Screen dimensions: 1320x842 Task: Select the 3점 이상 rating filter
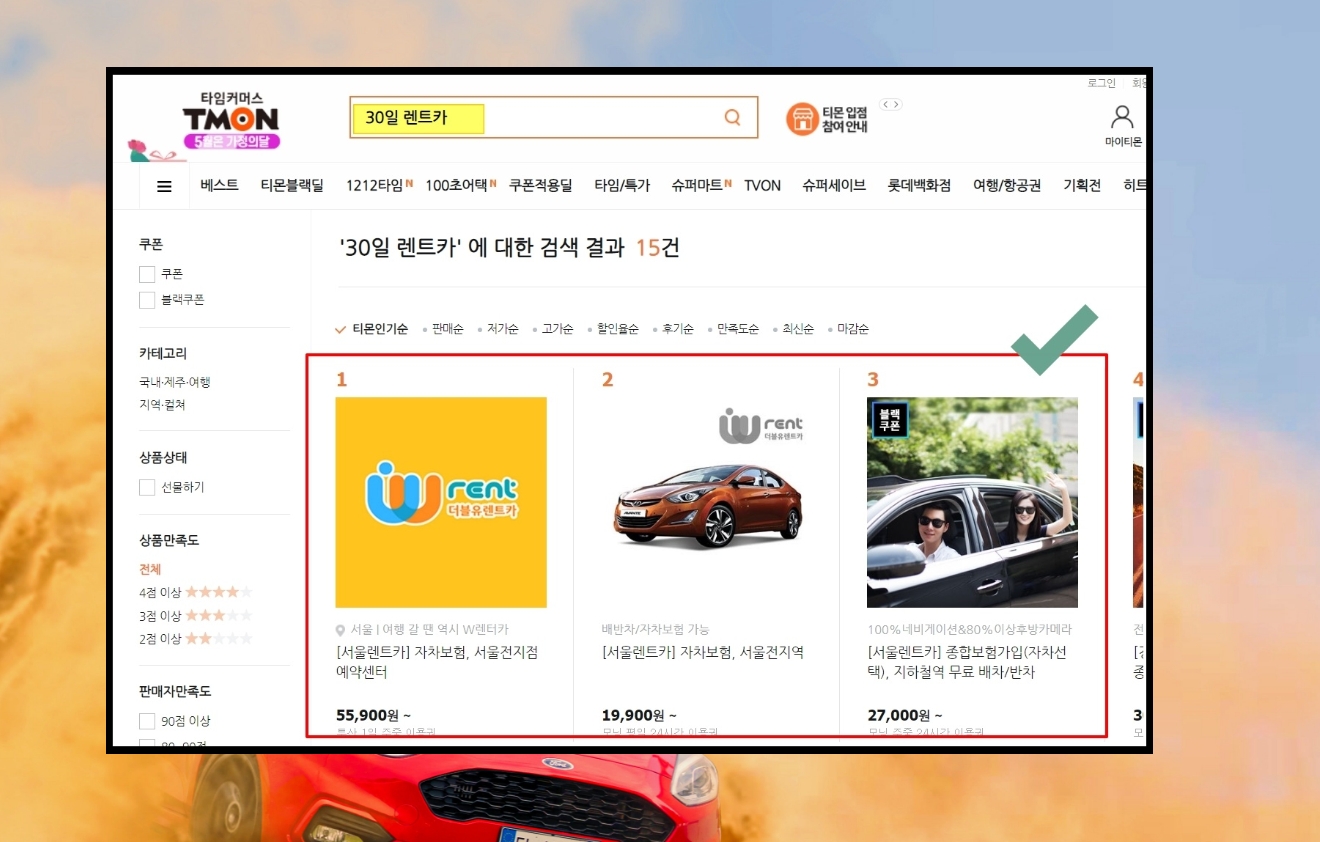click(x=196, y=616)
